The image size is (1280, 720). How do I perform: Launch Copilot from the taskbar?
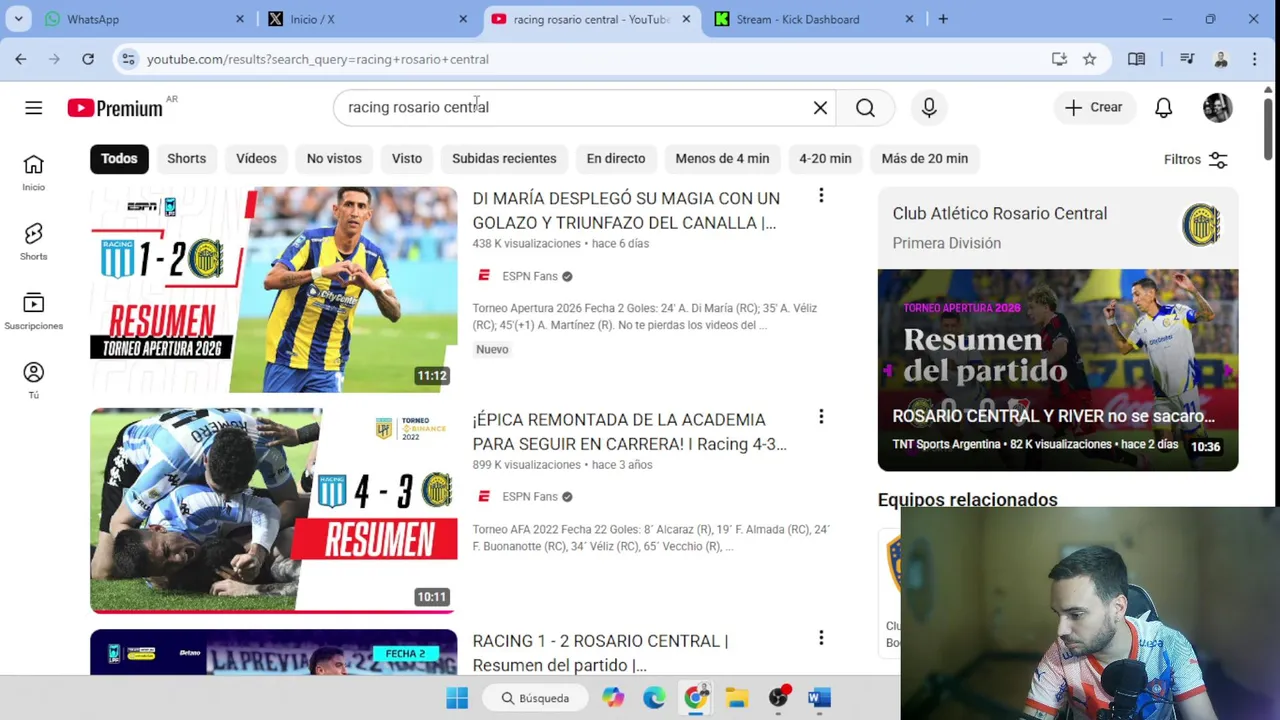tap(613, 698)
